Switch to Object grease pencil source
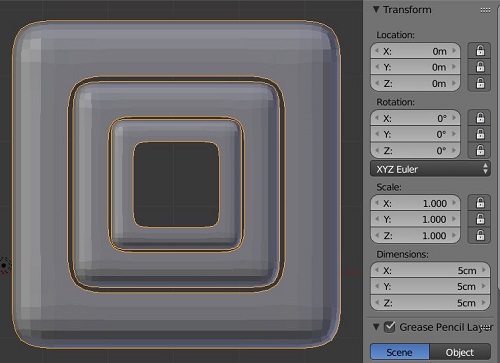The image size is (500, 363). tap(460, 352)
